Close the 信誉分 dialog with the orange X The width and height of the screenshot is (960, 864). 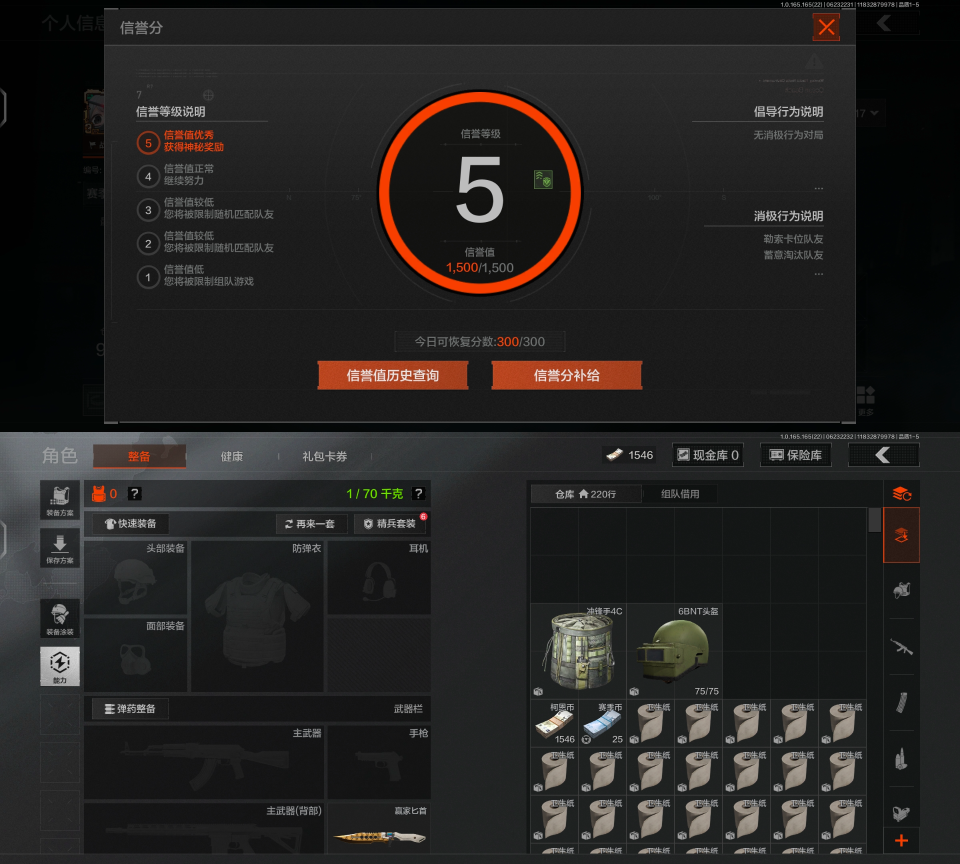[x=826, y=28]
